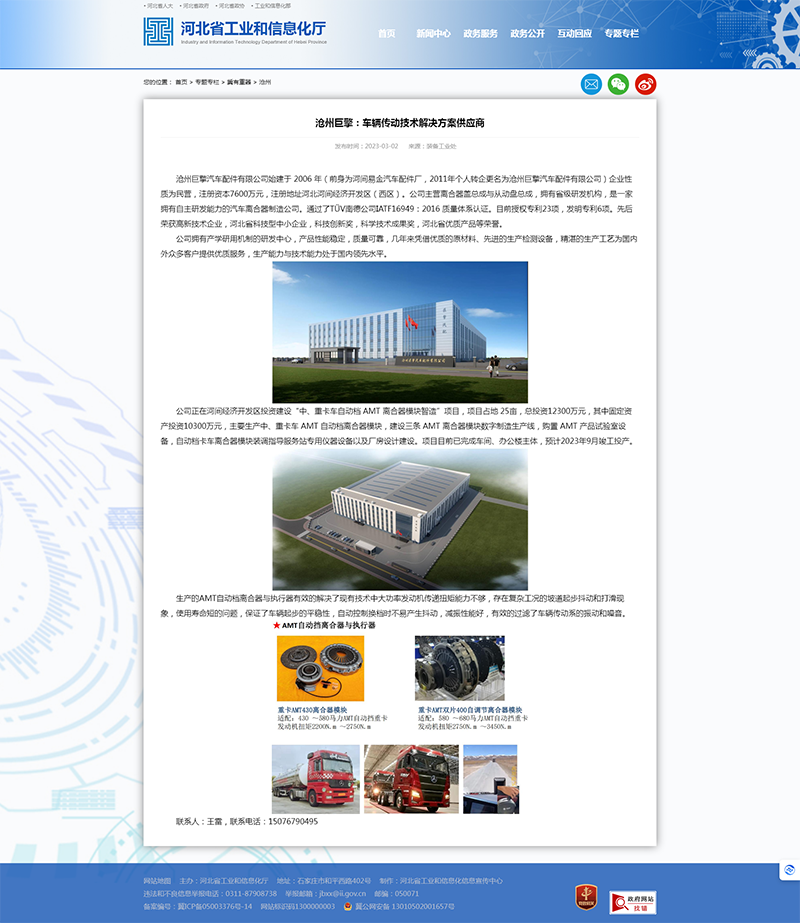This screenshot has width=800, height=923.
Task: Click the dual-plate 400 clutch module photo
Action: coord(460,668)
